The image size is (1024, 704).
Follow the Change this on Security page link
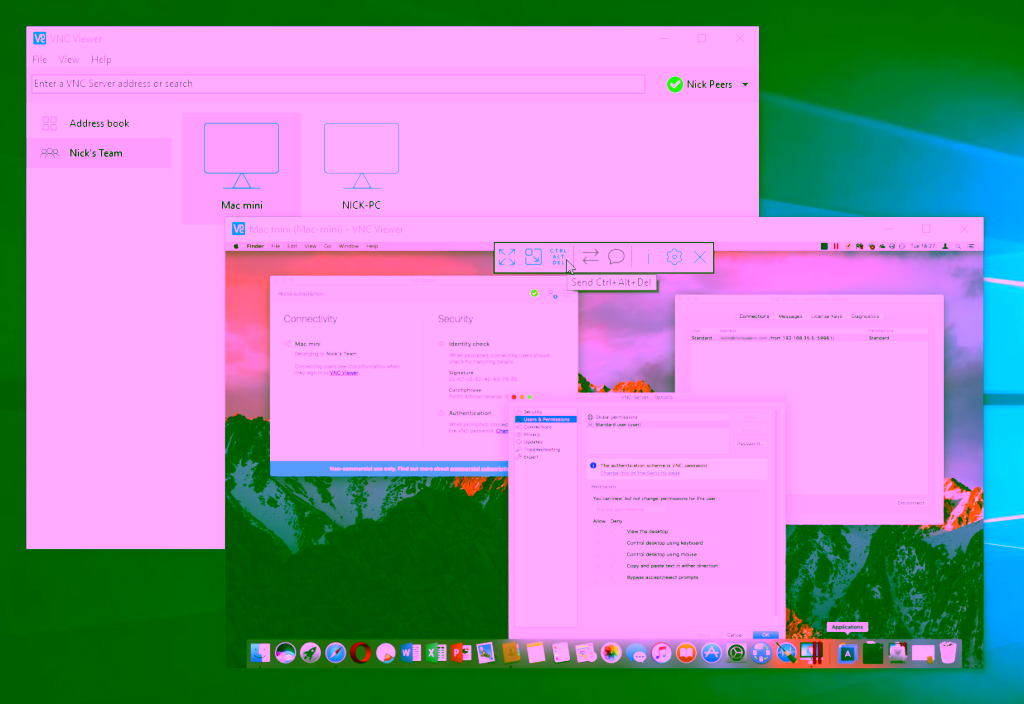click(638, 472)
